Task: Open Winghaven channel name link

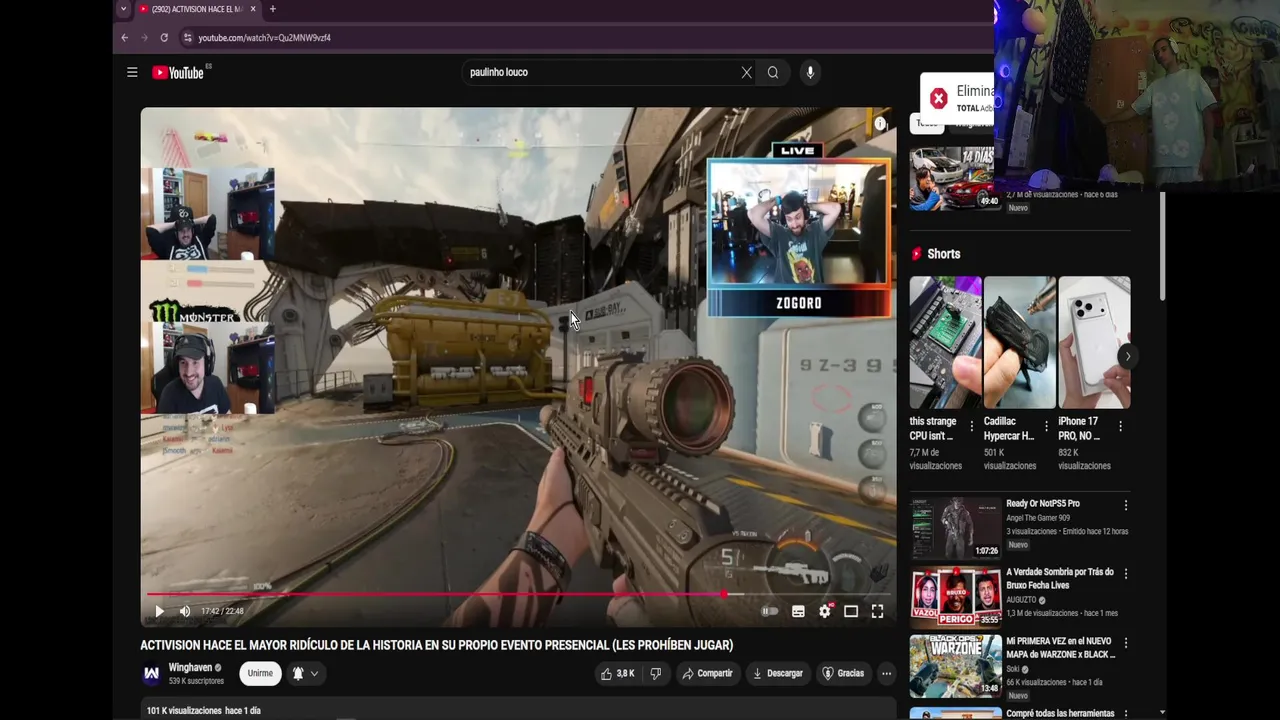Action: coord(190,668)
